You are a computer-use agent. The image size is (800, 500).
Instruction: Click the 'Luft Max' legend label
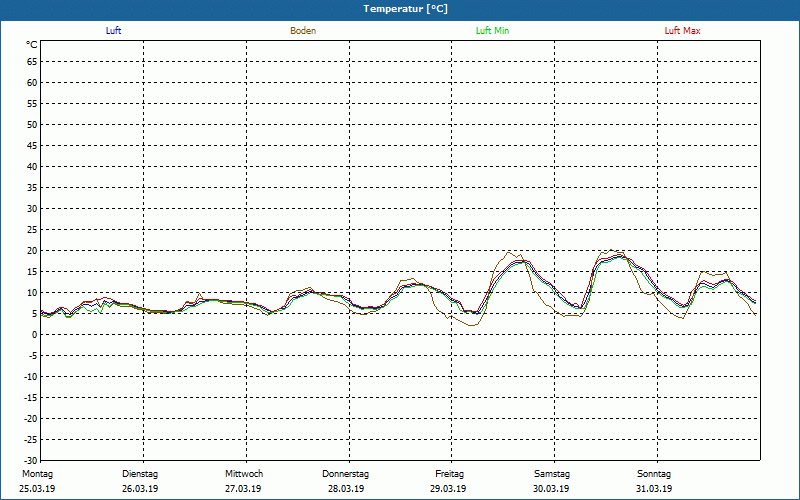point(682,31)
